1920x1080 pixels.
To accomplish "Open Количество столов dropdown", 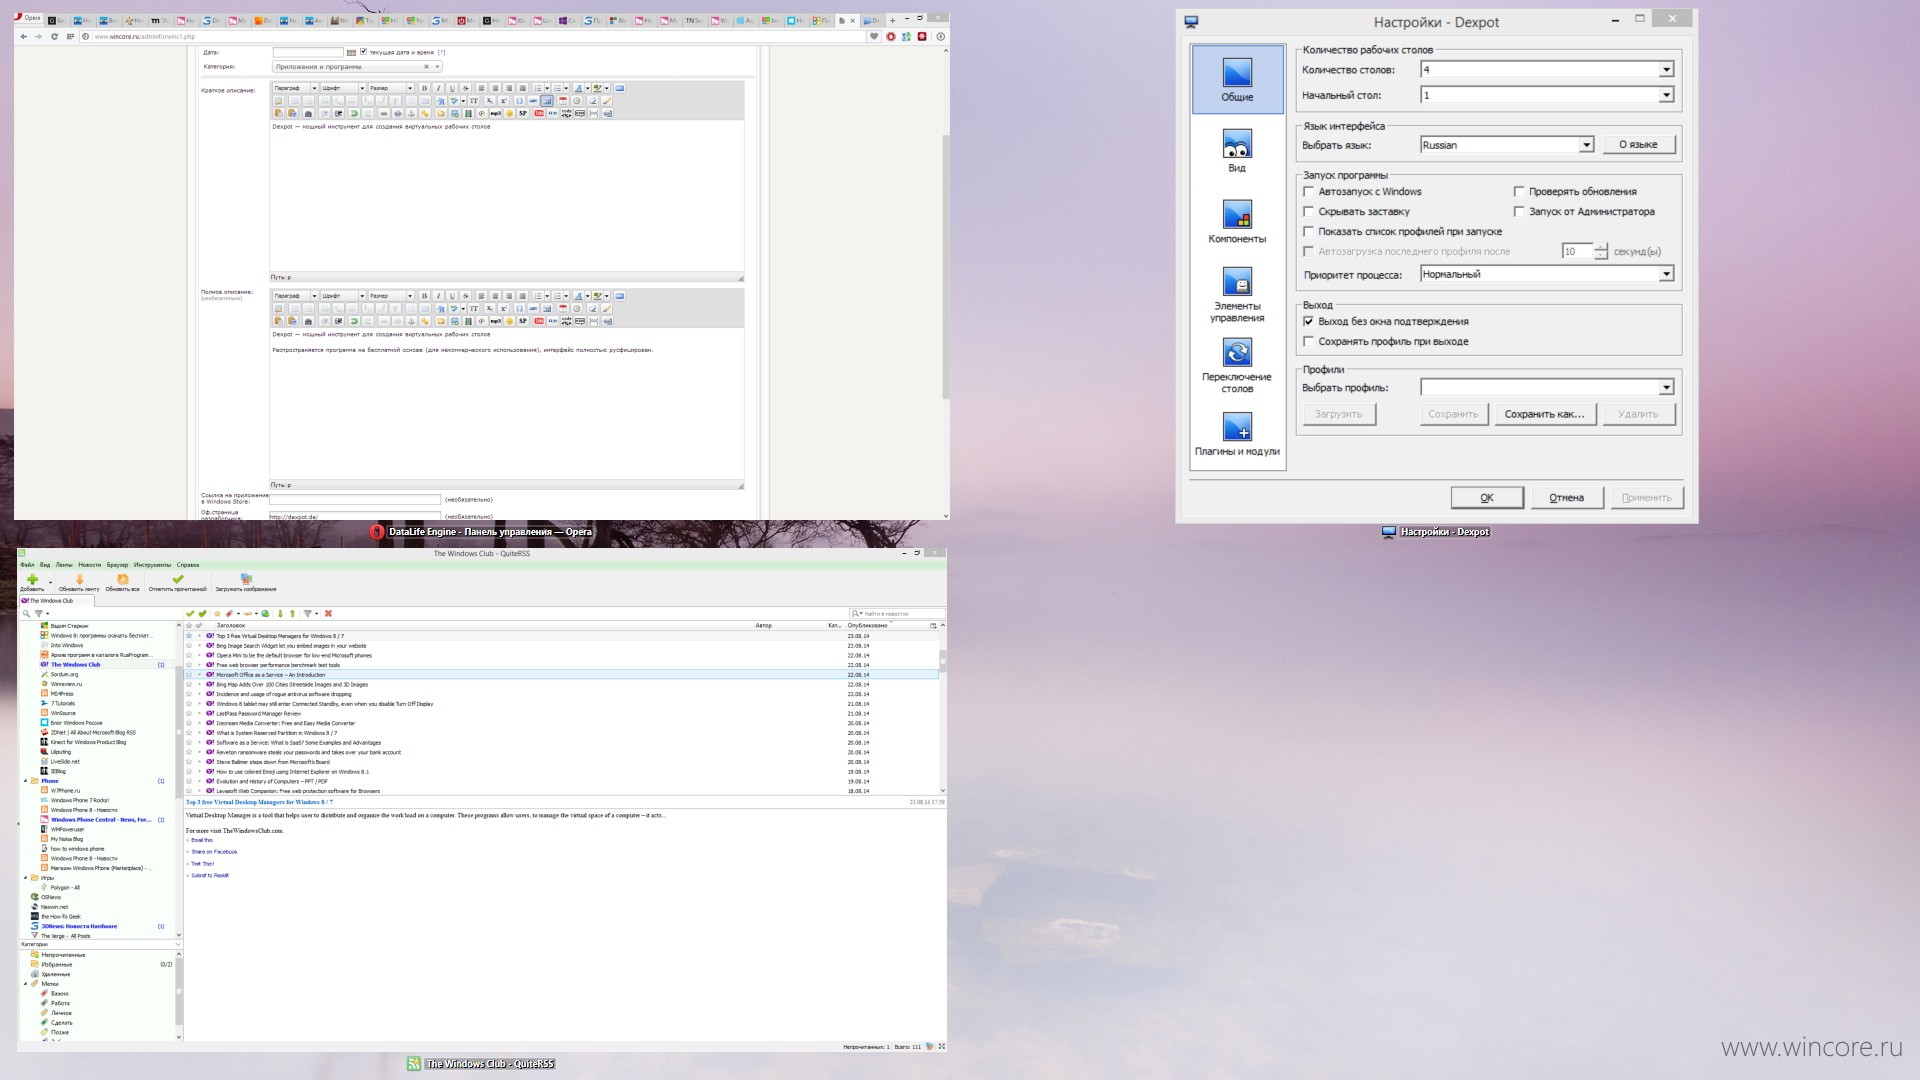I will [1547, 69].
